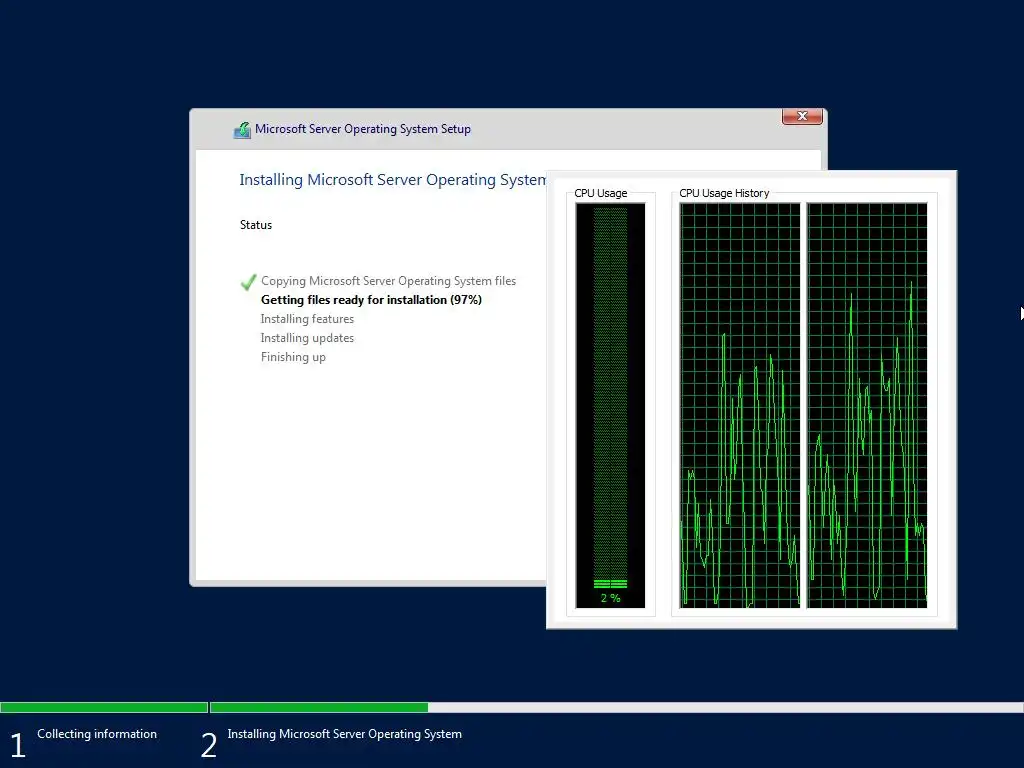Click the 'Installing Microsoft Server Operating System' heading
The height and width of the screenshot is (768, 1024).
[392, 180]
